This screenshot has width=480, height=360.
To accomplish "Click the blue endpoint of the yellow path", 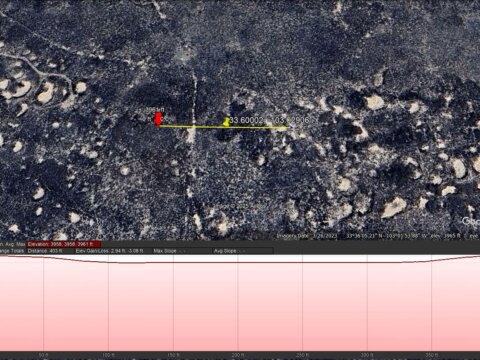I will (x=292, y=127).
